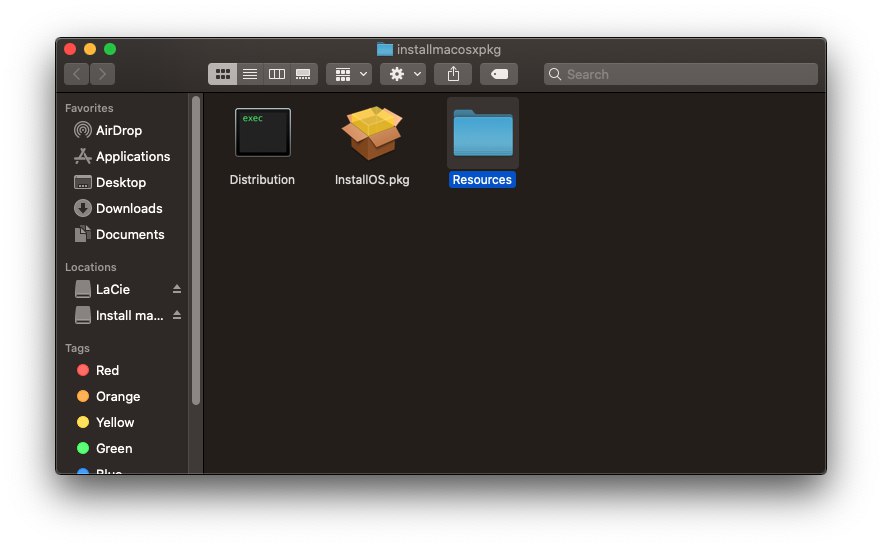This screenshot has width=882, height=548.
Task: Click the Downloads sidebar icon
Action: [83, 208]
